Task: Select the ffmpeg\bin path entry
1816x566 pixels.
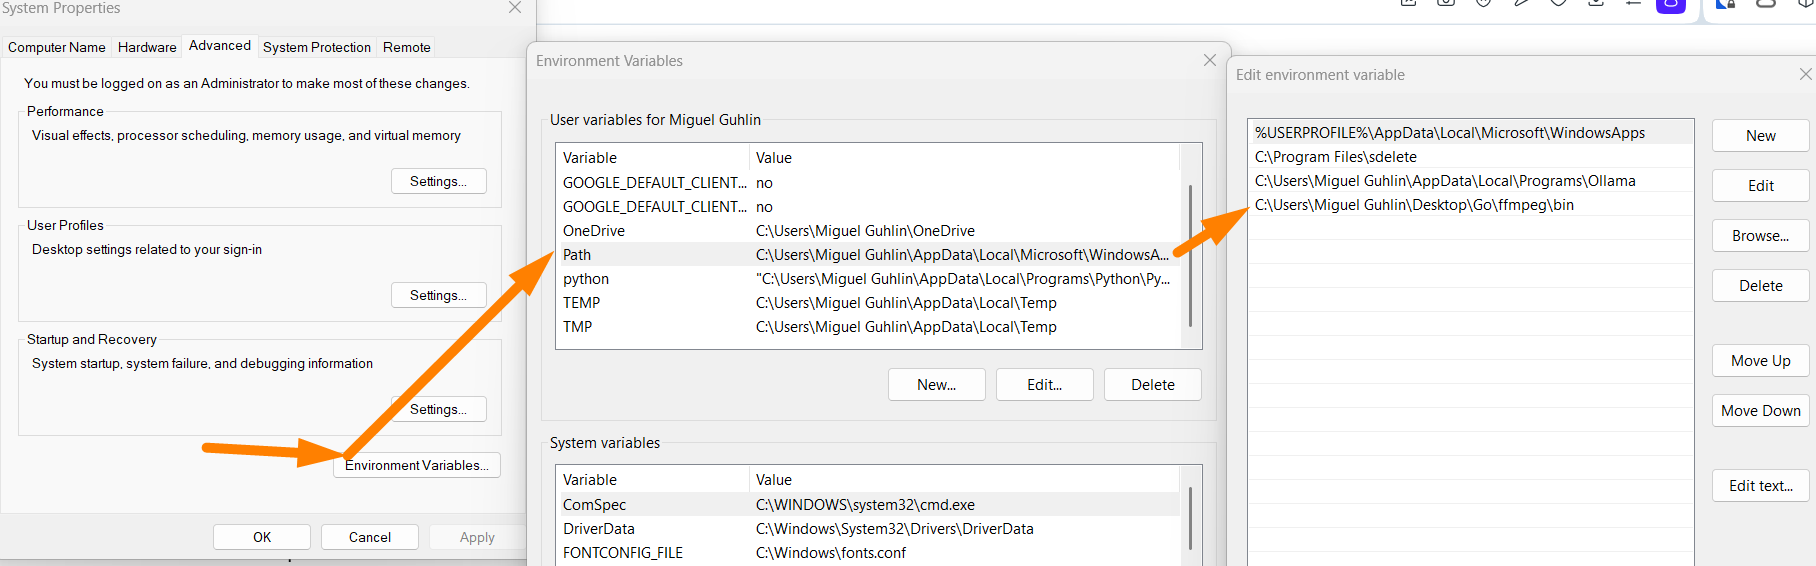Action: point(1414,205)
